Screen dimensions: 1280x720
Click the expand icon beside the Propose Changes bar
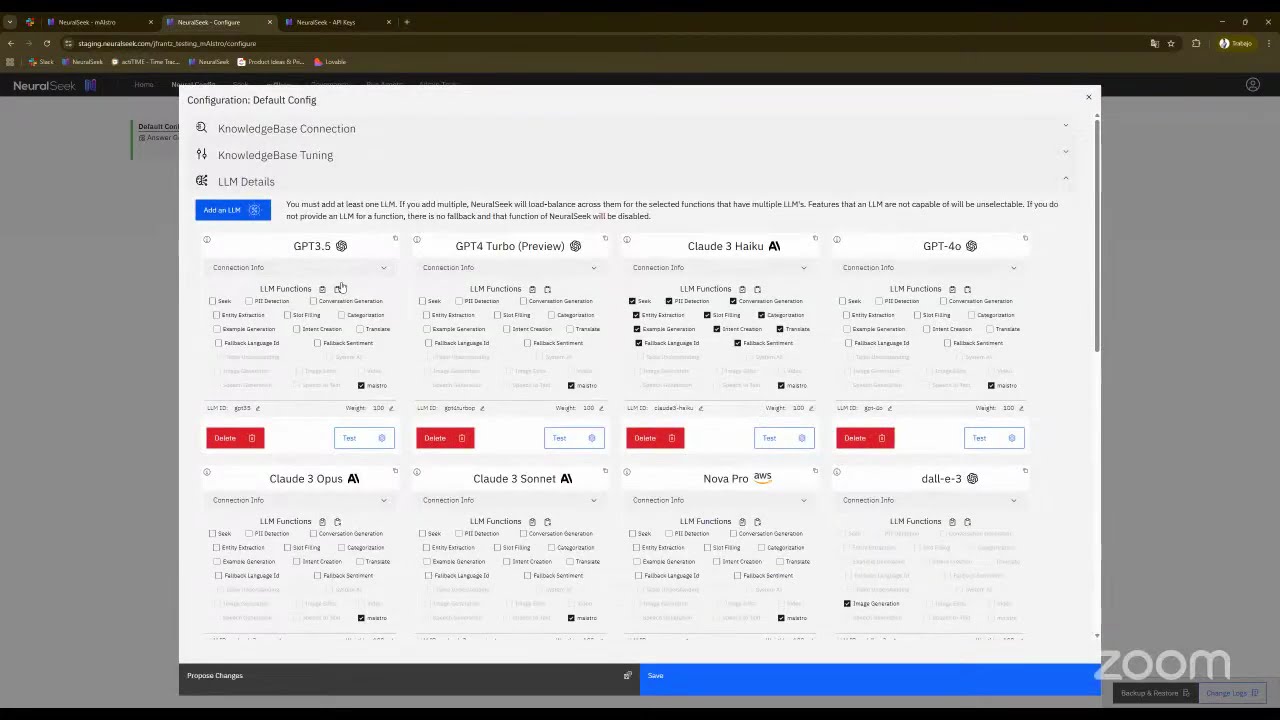(628, 676)
